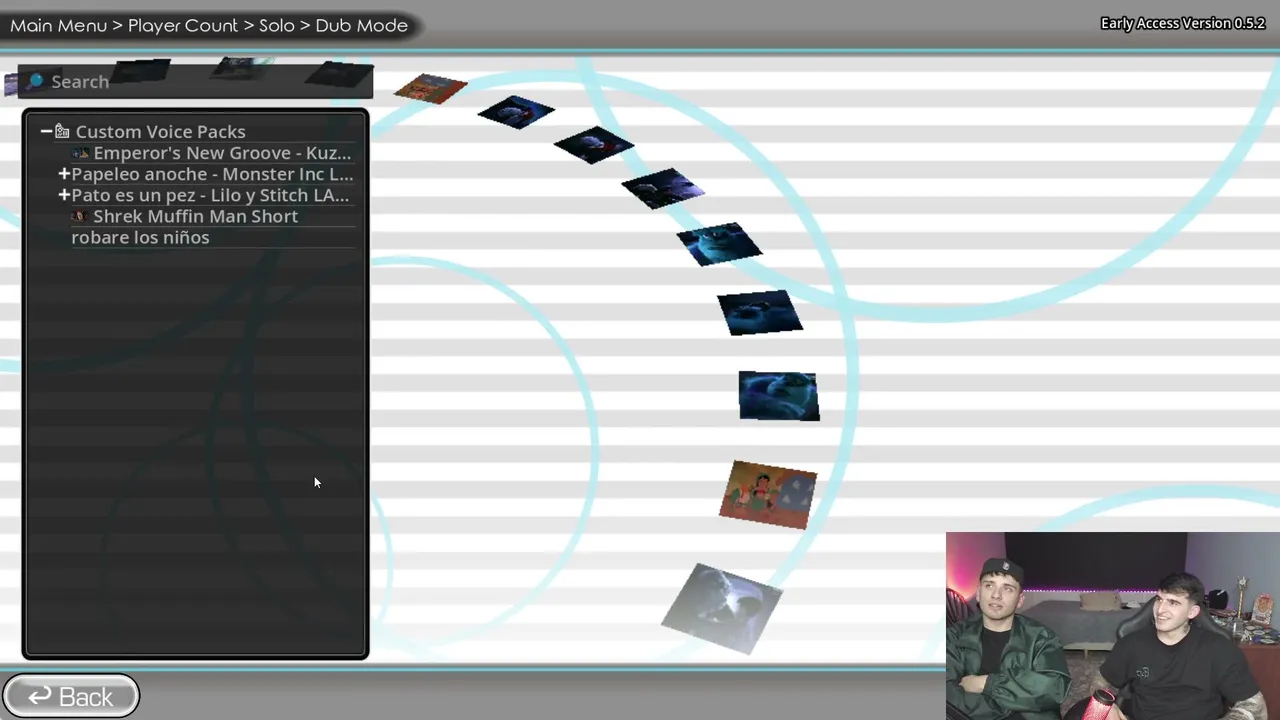Pick the colorful Lilo and Stitch thumbnail
This screenshot has width=1280, height=720.
click(768, 494)
